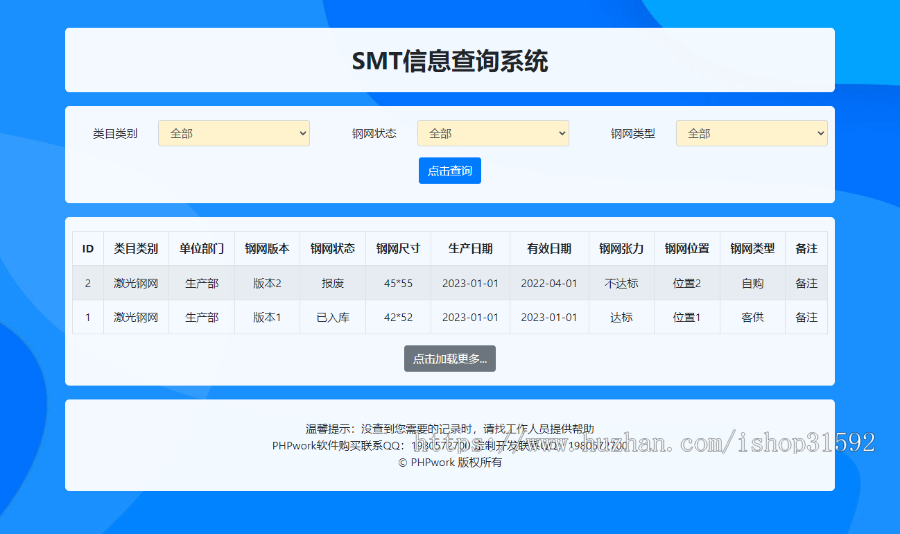
Task: Click the 客供 type cell
Action: pyautogui.click(x=752, y=317)
